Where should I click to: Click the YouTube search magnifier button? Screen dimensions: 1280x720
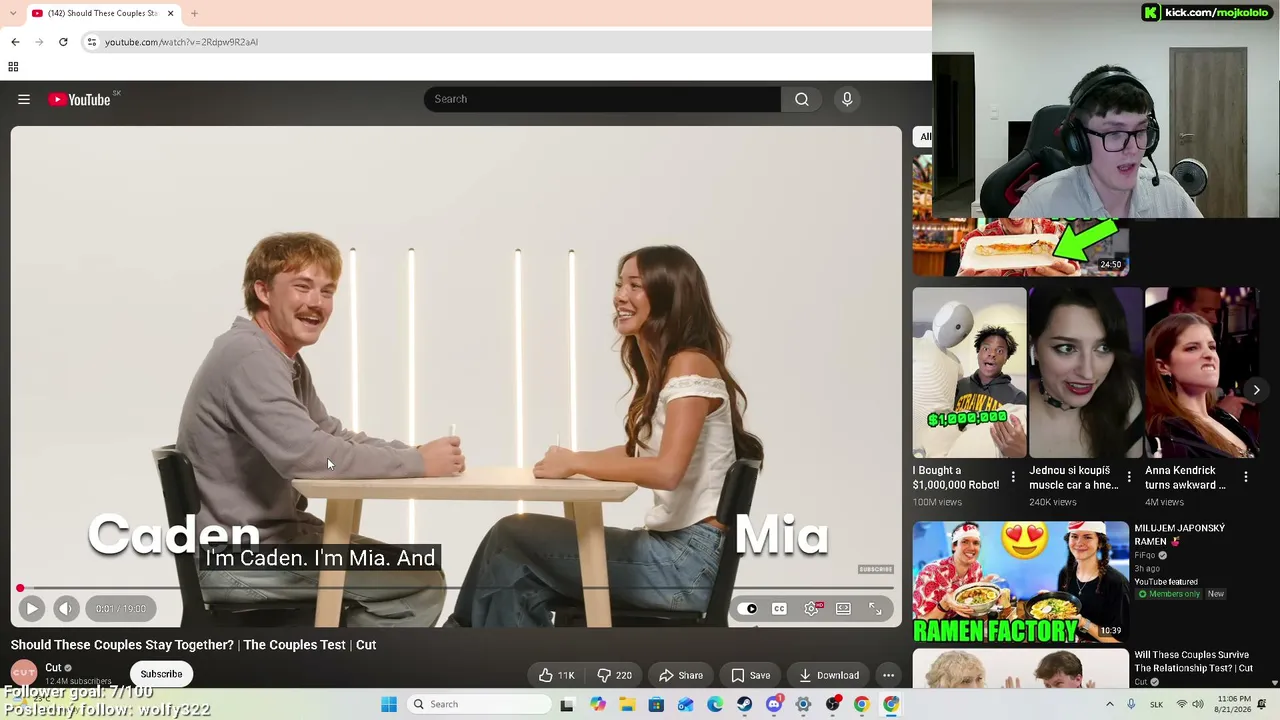coord(802,99)
